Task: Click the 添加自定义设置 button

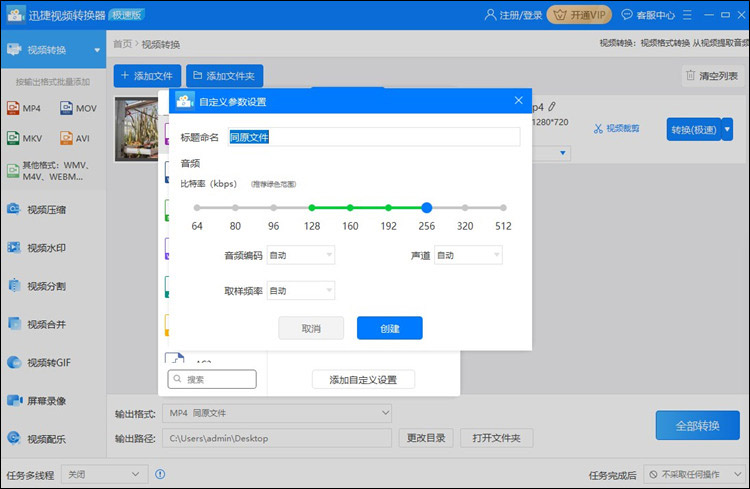Action: click(364, 380)
